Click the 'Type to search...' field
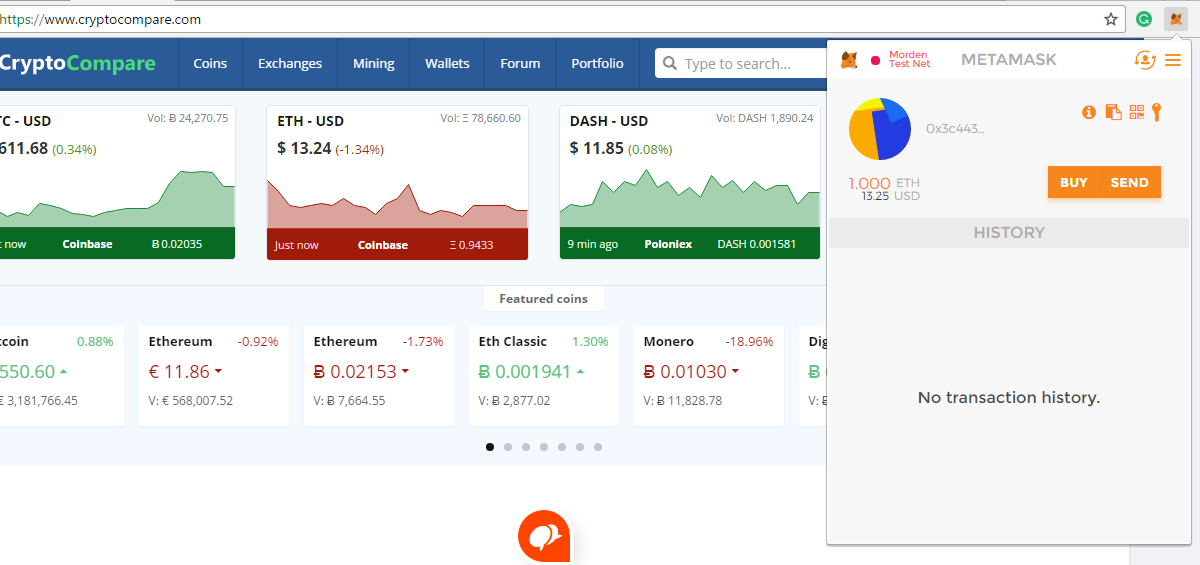The height and width of the screenshot is (565, 1200). pyautogui.click(x=752, y=63)
